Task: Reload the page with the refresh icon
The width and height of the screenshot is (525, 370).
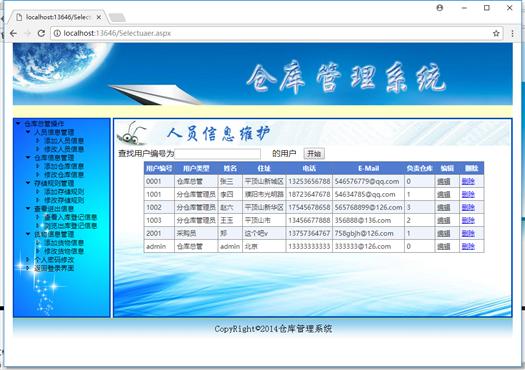Action: coord(41,33)
